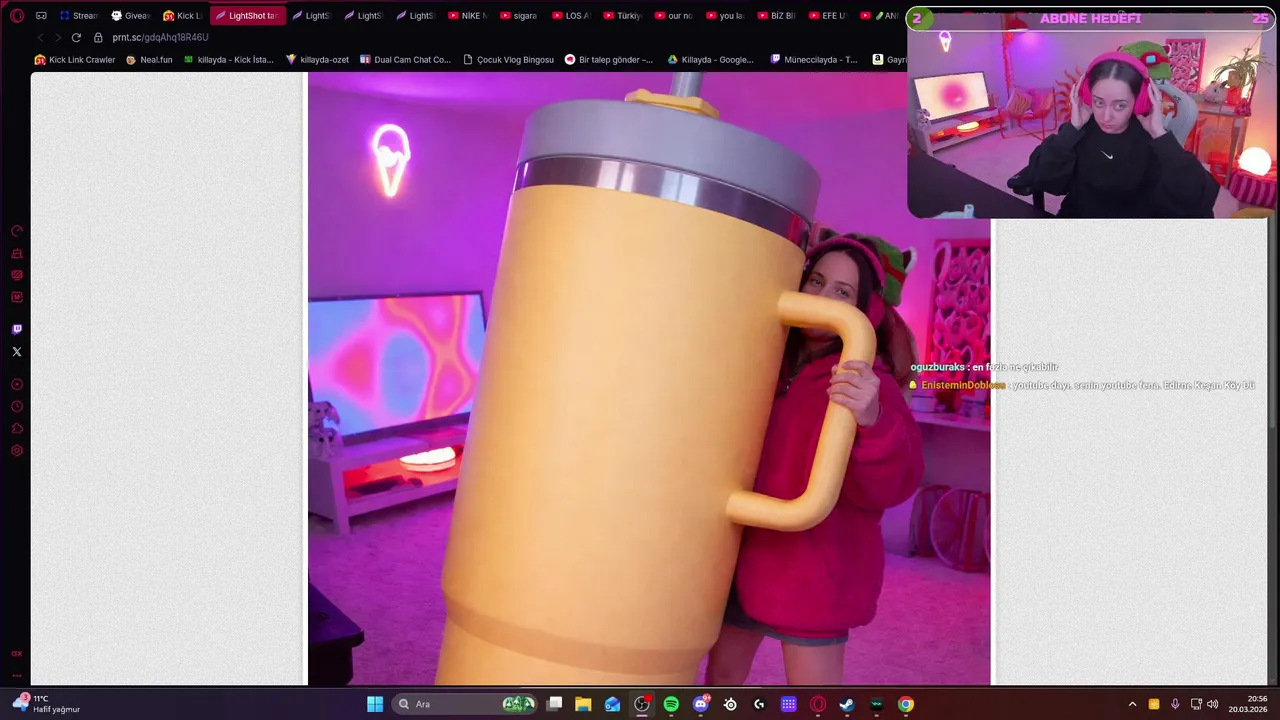Open Discord from the taskbar
This screenshot has width=1280, height=720.
700,704
